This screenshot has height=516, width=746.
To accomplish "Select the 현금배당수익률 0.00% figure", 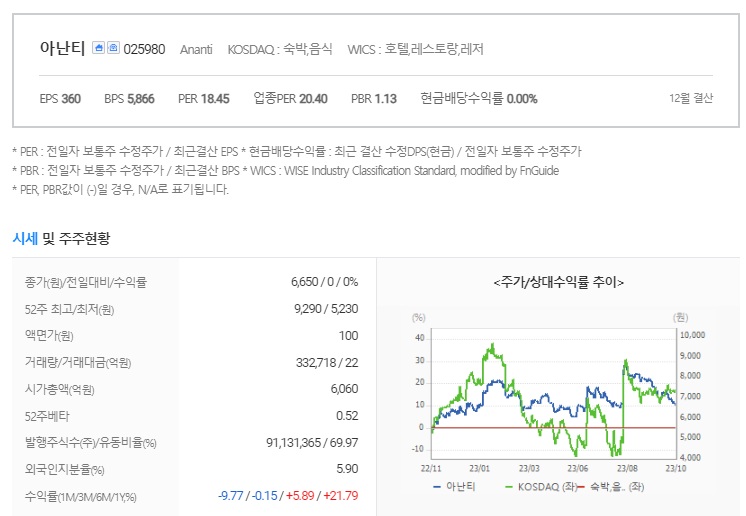I will click(x=479, y=99).
